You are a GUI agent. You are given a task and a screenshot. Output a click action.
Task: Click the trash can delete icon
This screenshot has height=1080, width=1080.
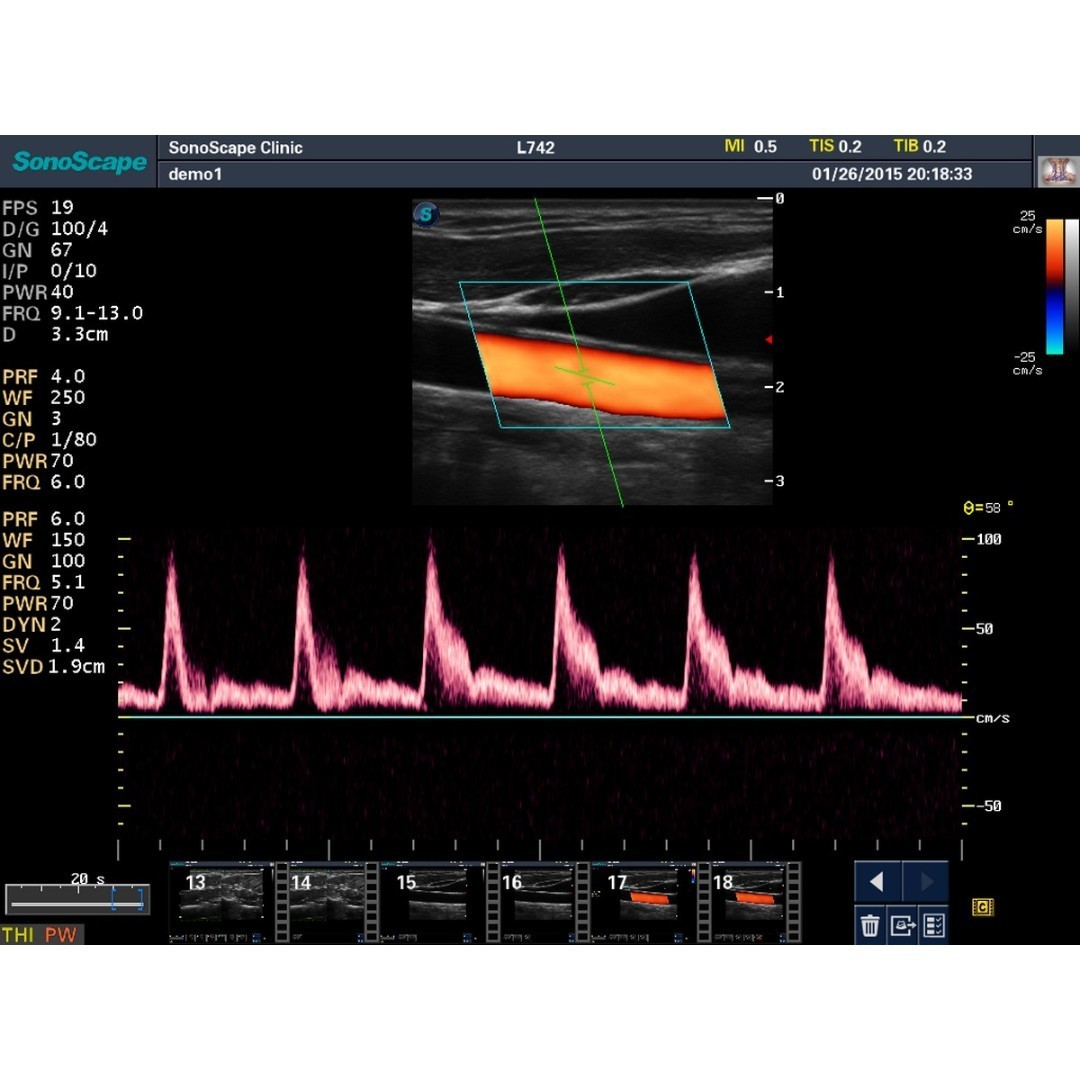pos(870,925)
